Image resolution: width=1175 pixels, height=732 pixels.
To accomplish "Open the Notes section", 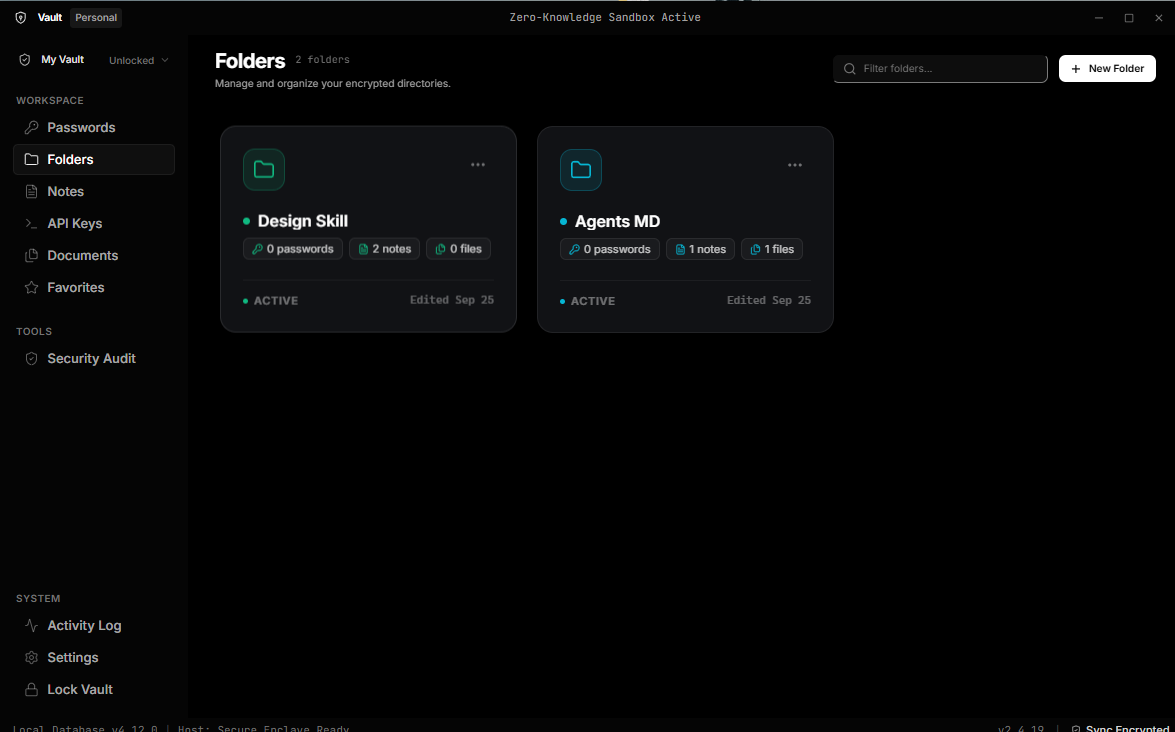I will point(94,192).
